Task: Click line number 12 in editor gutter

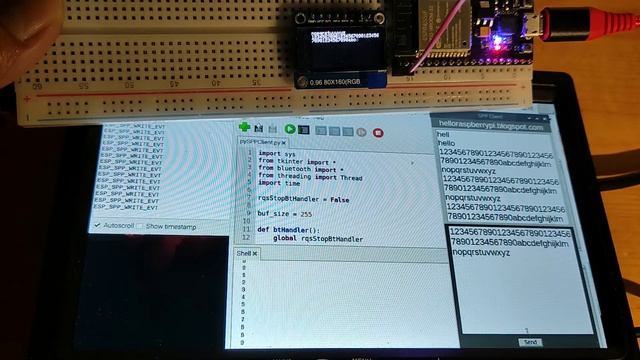Action: (245, 237)
